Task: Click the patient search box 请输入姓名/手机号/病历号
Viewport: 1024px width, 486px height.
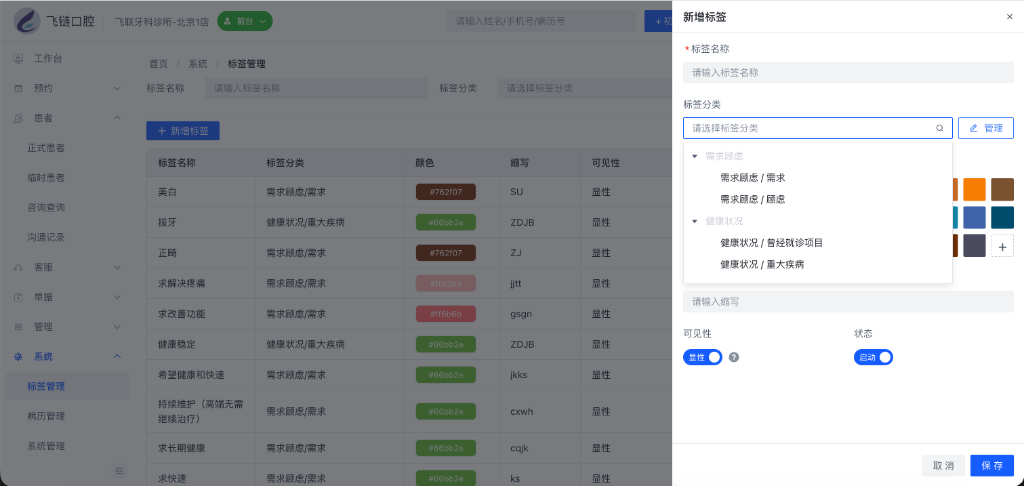Action: [x=541, y=21]
